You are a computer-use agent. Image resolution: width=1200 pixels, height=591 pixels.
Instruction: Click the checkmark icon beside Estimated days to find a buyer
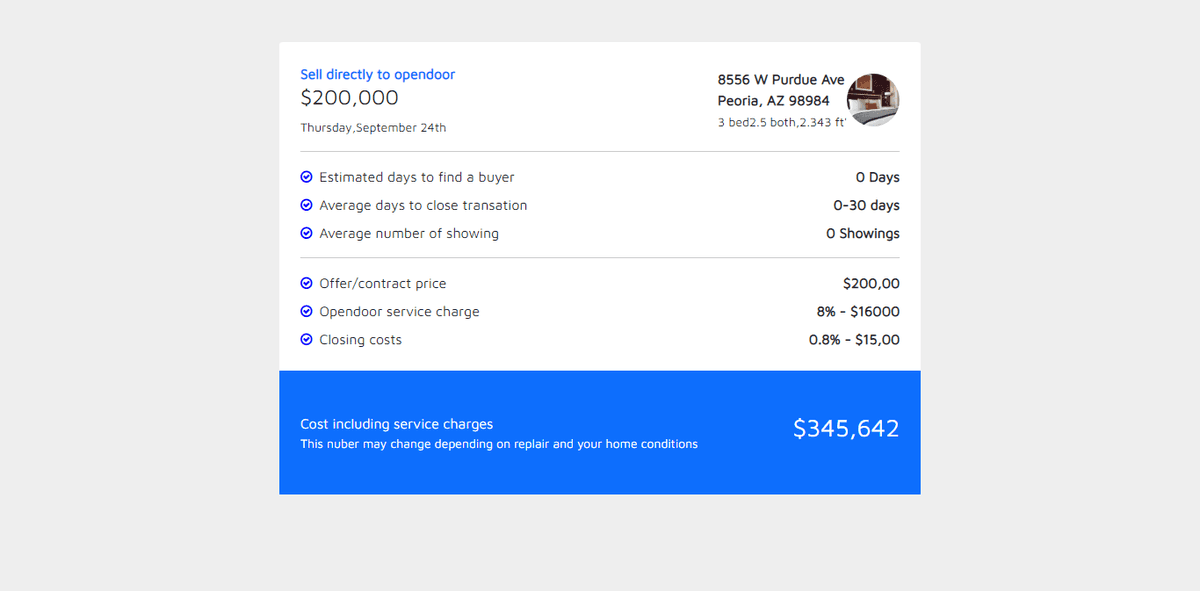306,177
